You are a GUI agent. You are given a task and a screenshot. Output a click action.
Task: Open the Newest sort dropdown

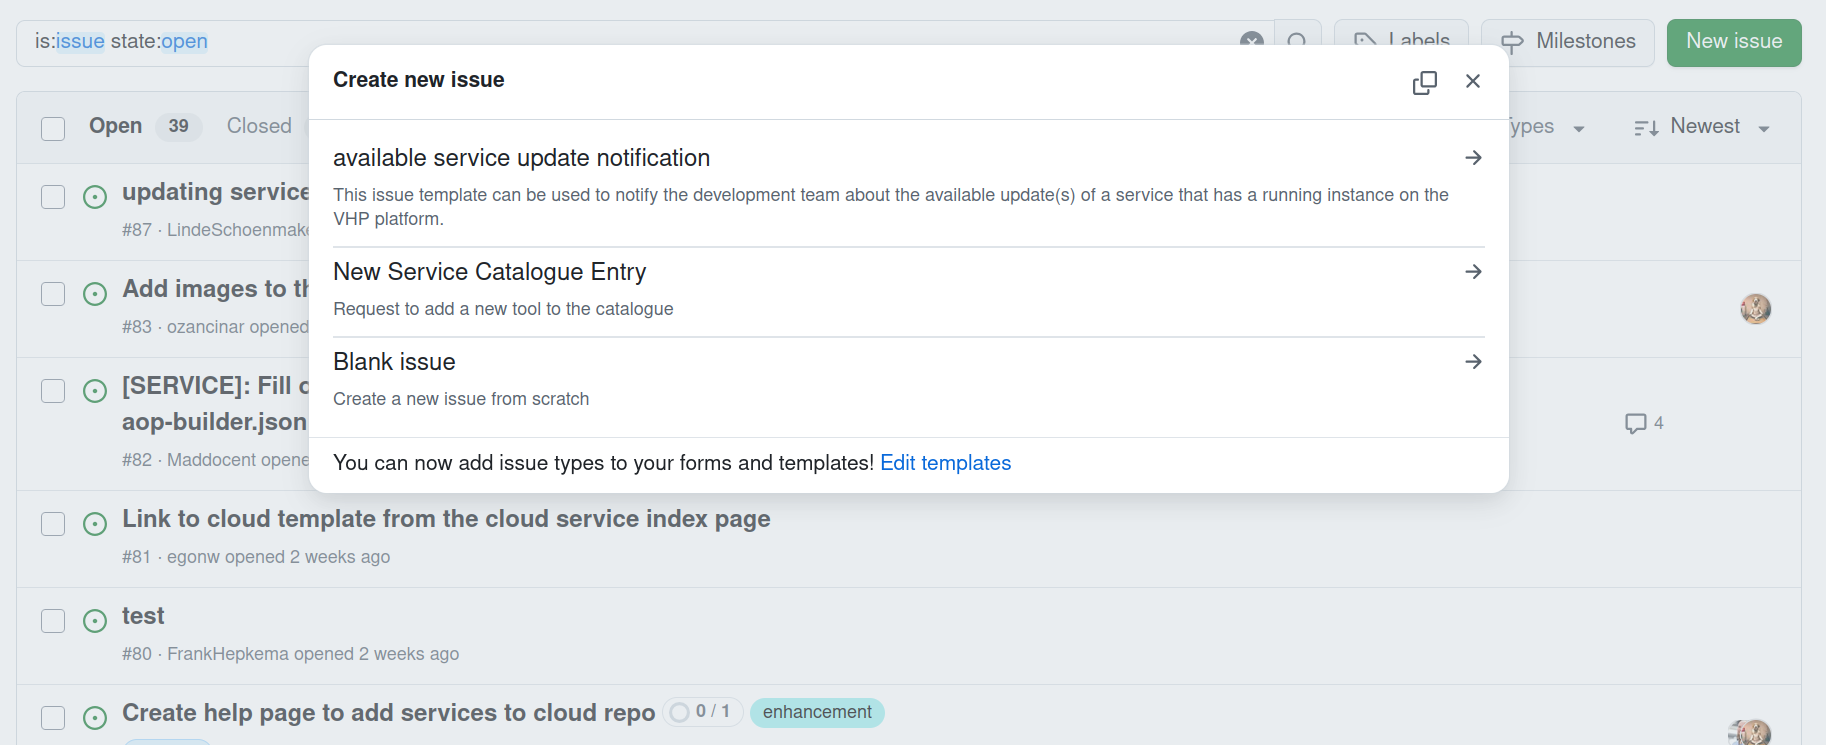[1702, 127]
